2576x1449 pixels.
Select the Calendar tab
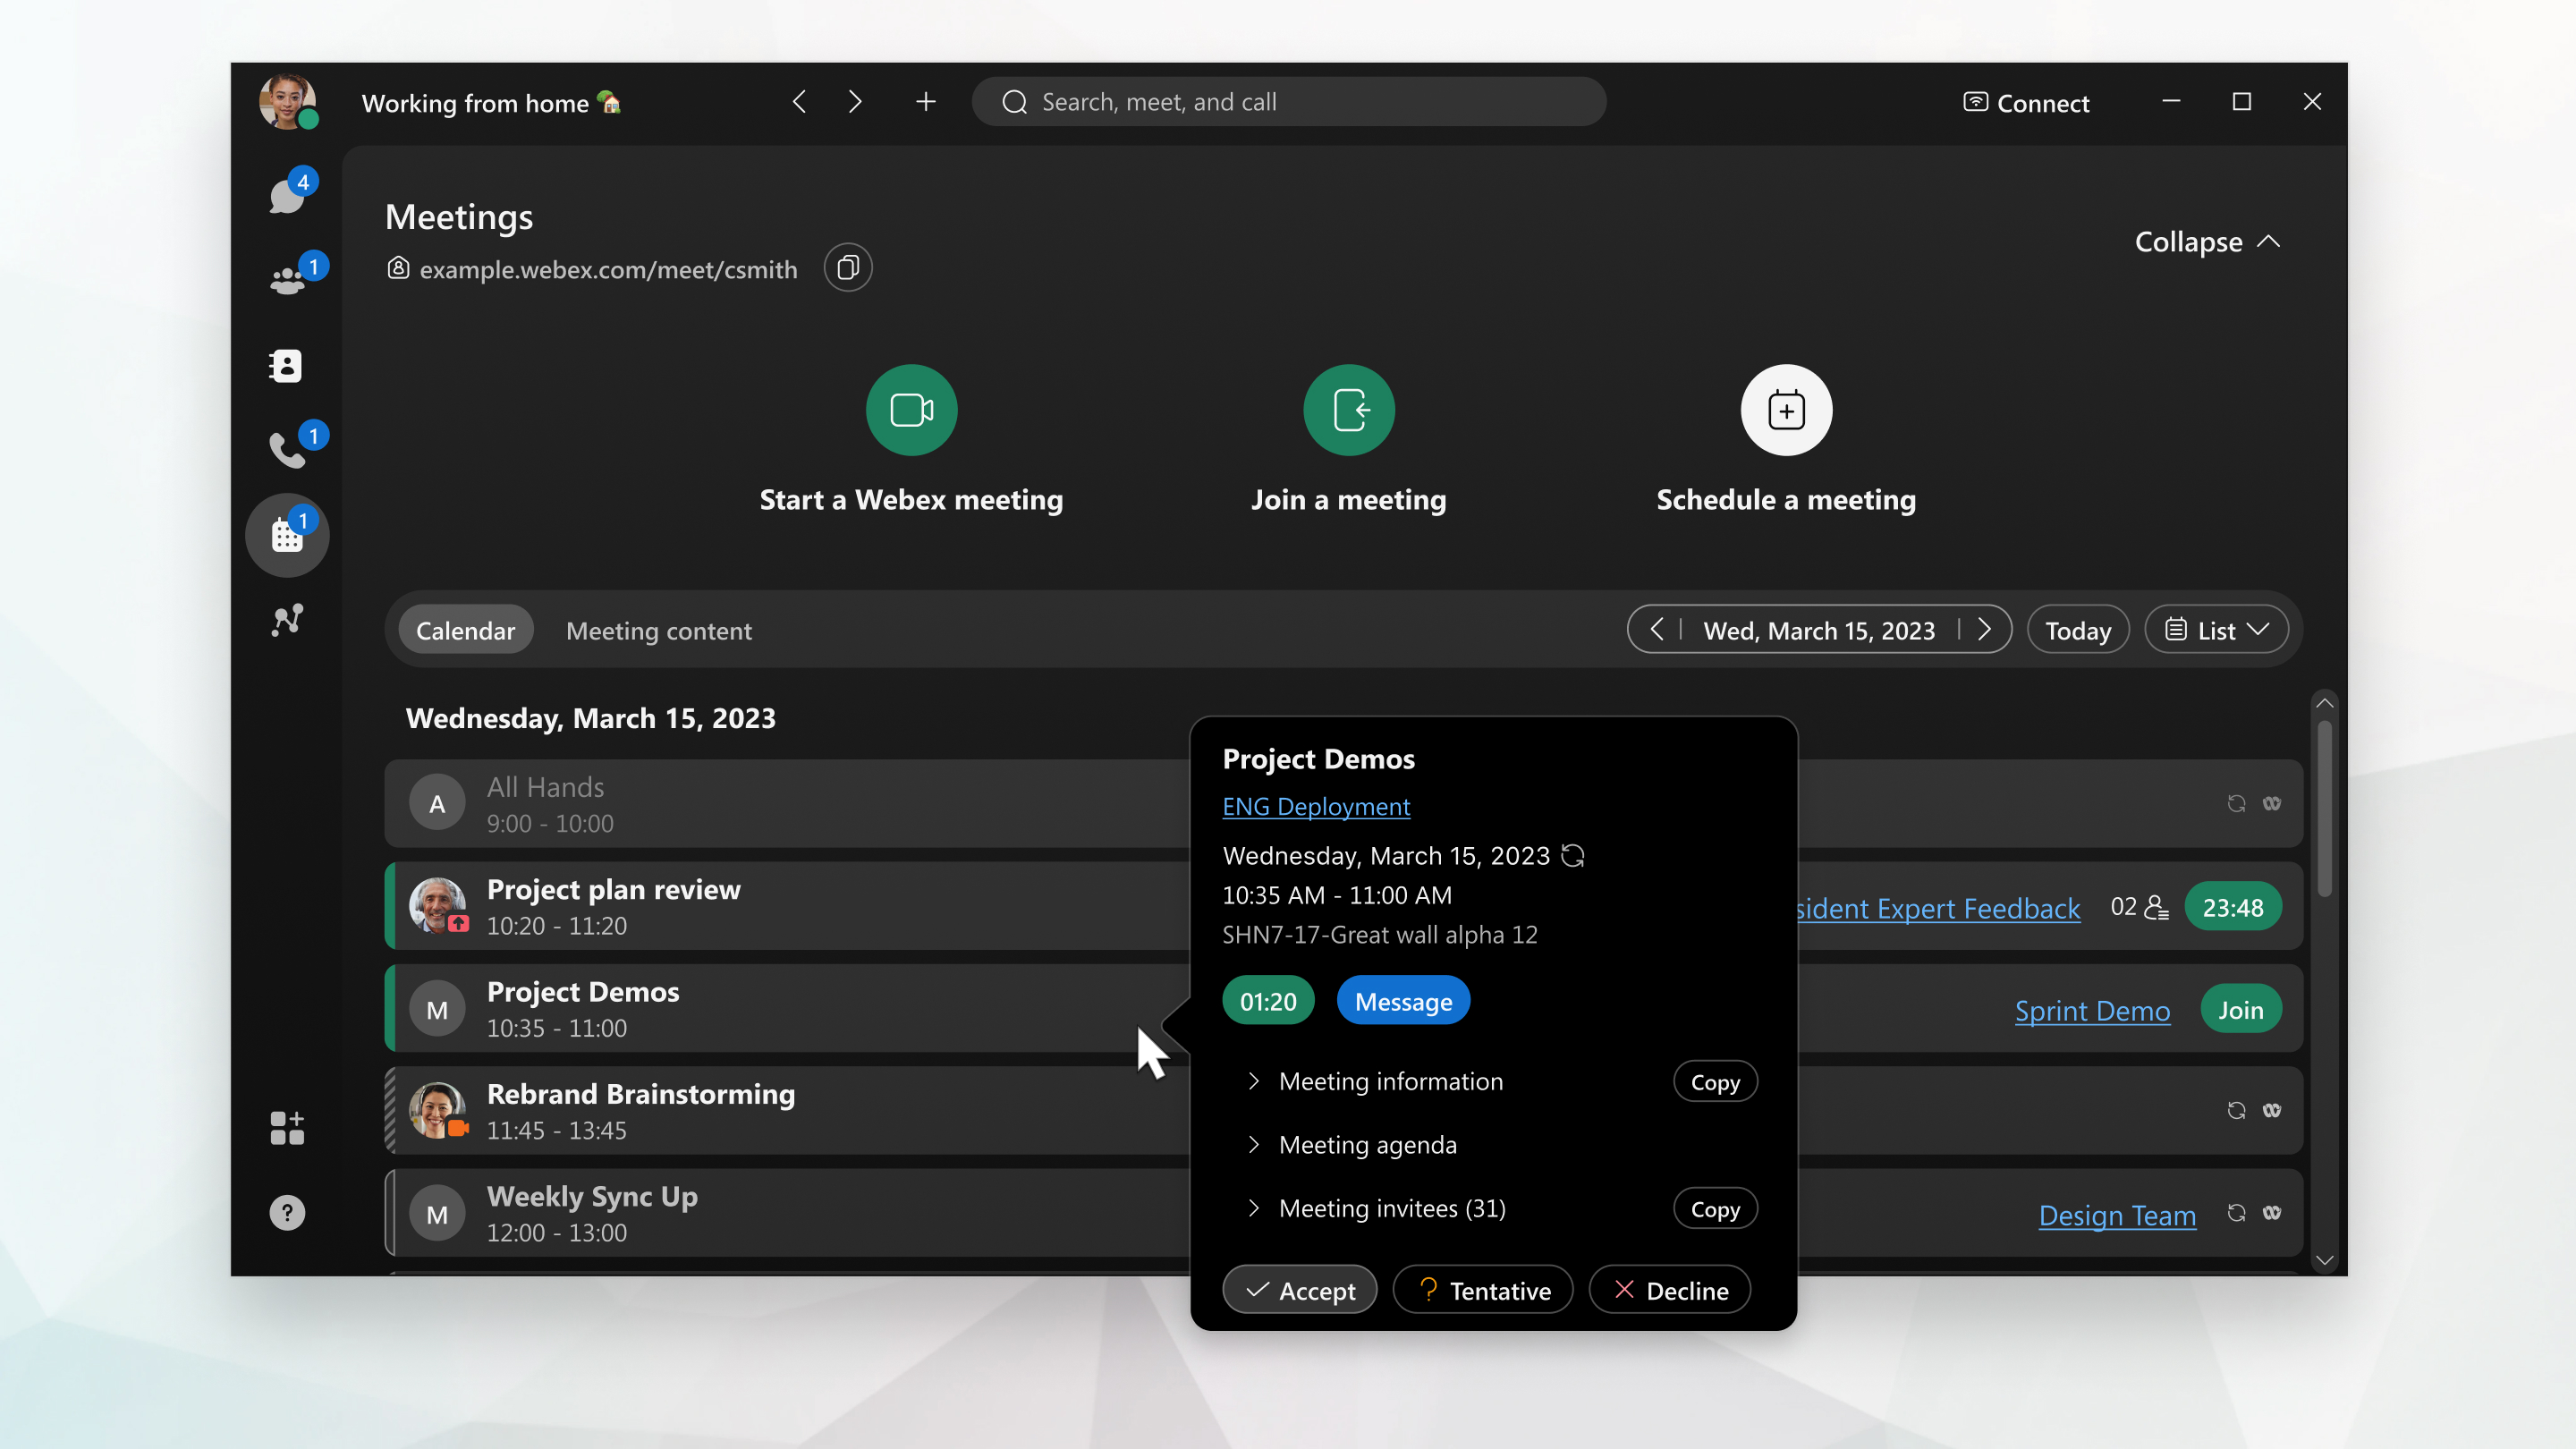pos(465,630)
